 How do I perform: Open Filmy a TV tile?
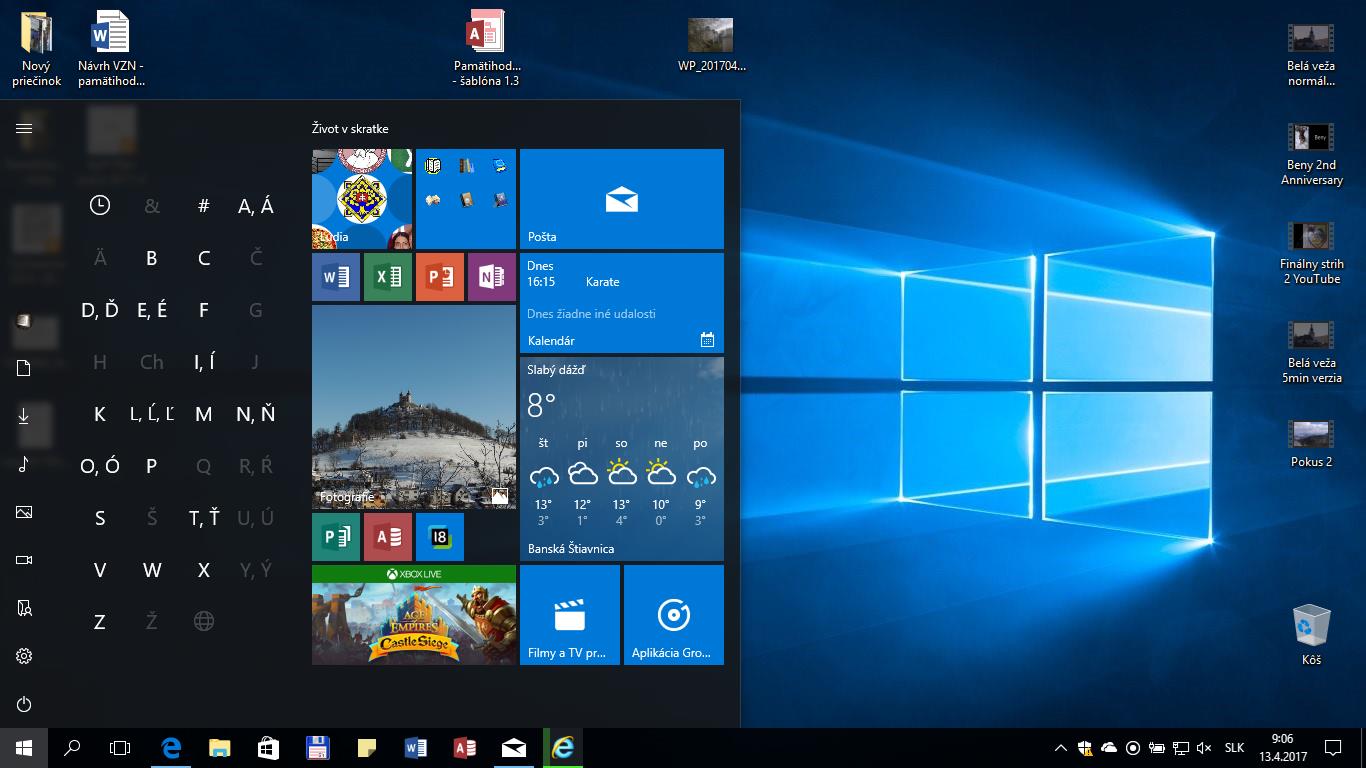pyautogui.click(x=569, y=614)
